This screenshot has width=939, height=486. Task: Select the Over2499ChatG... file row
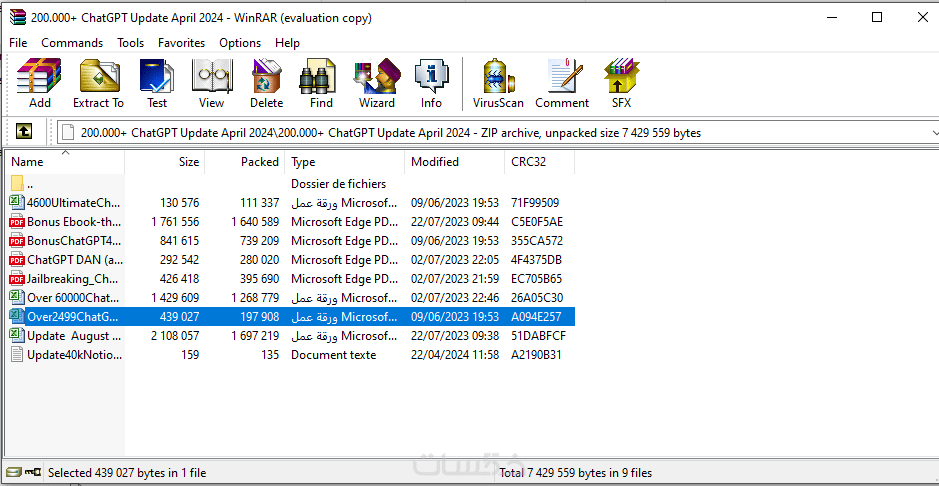click(292, 317)
